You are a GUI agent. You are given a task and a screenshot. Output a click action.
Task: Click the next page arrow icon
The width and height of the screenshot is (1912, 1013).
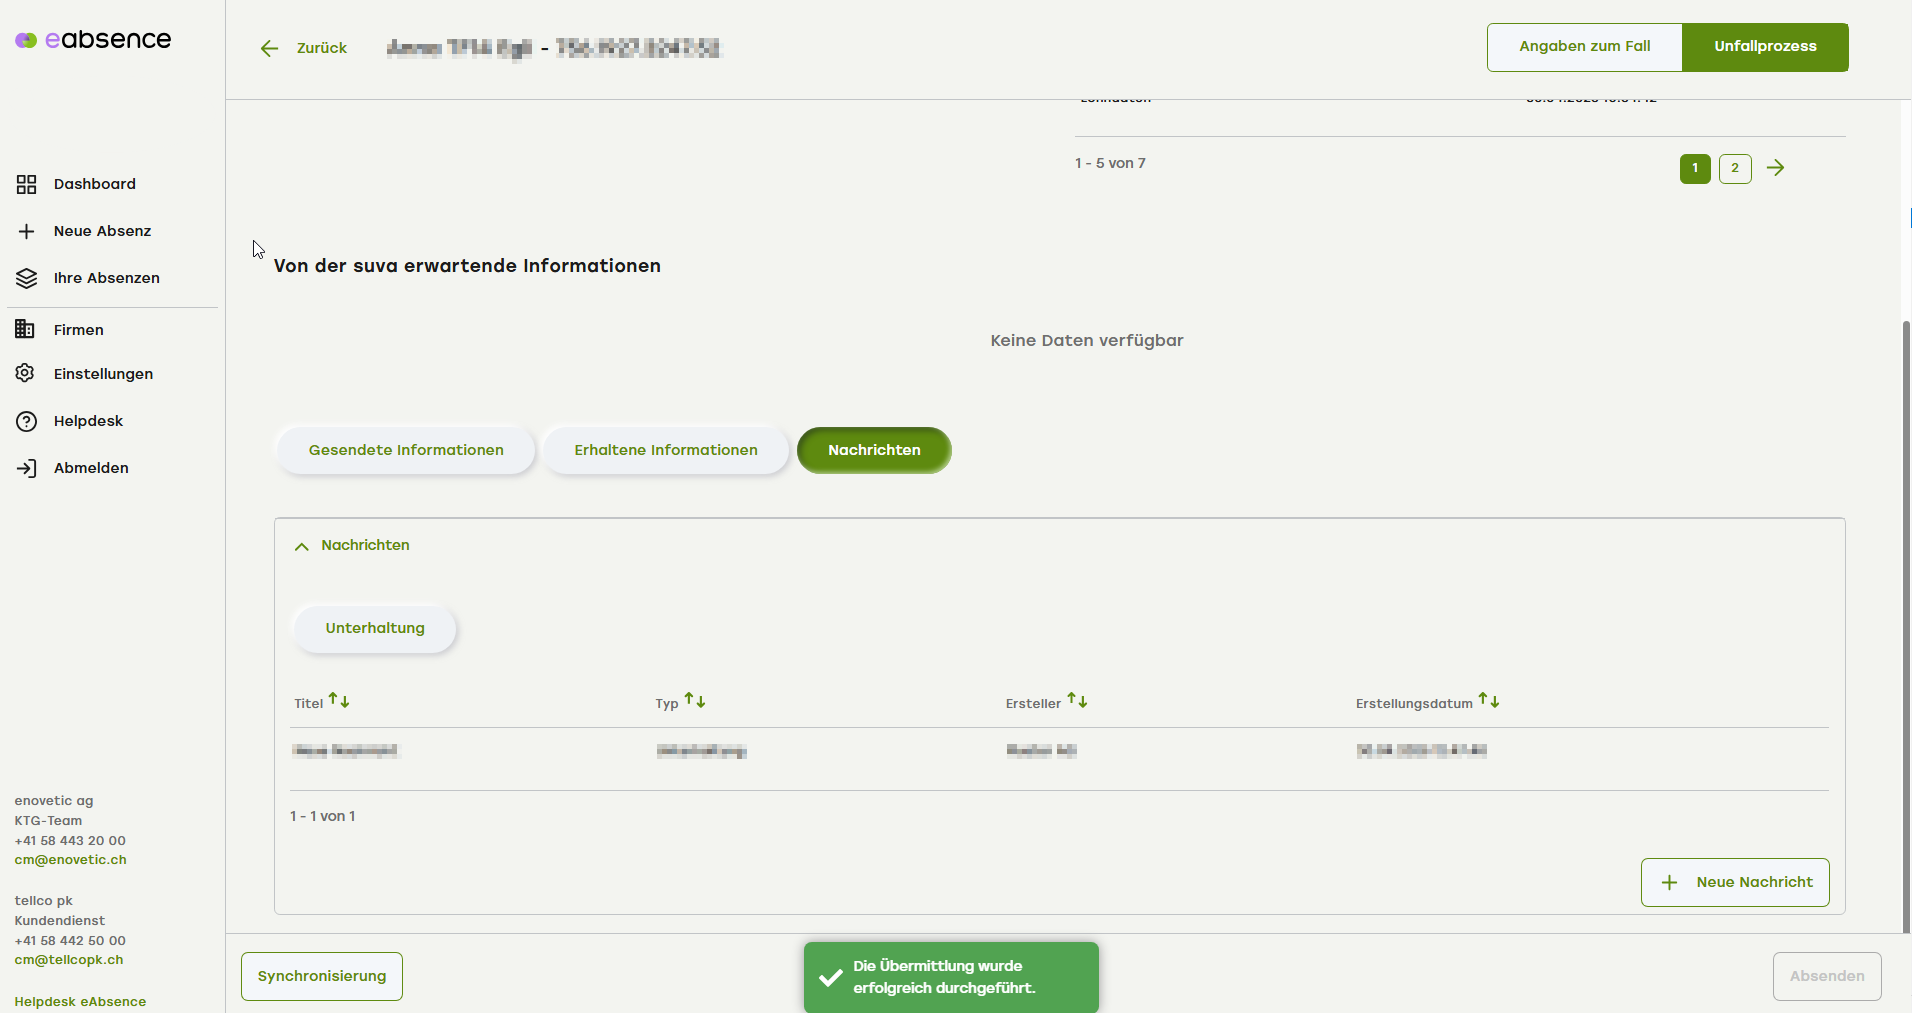pyautogui.click(x=1775, y=168)
